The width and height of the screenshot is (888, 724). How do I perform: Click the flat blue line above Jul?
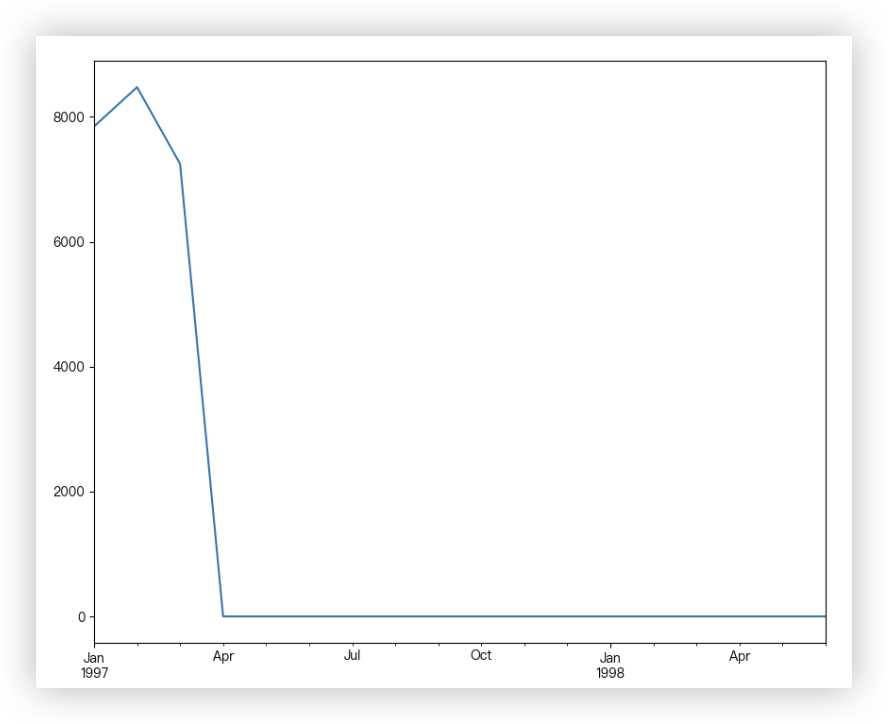(x=352, y=616)
